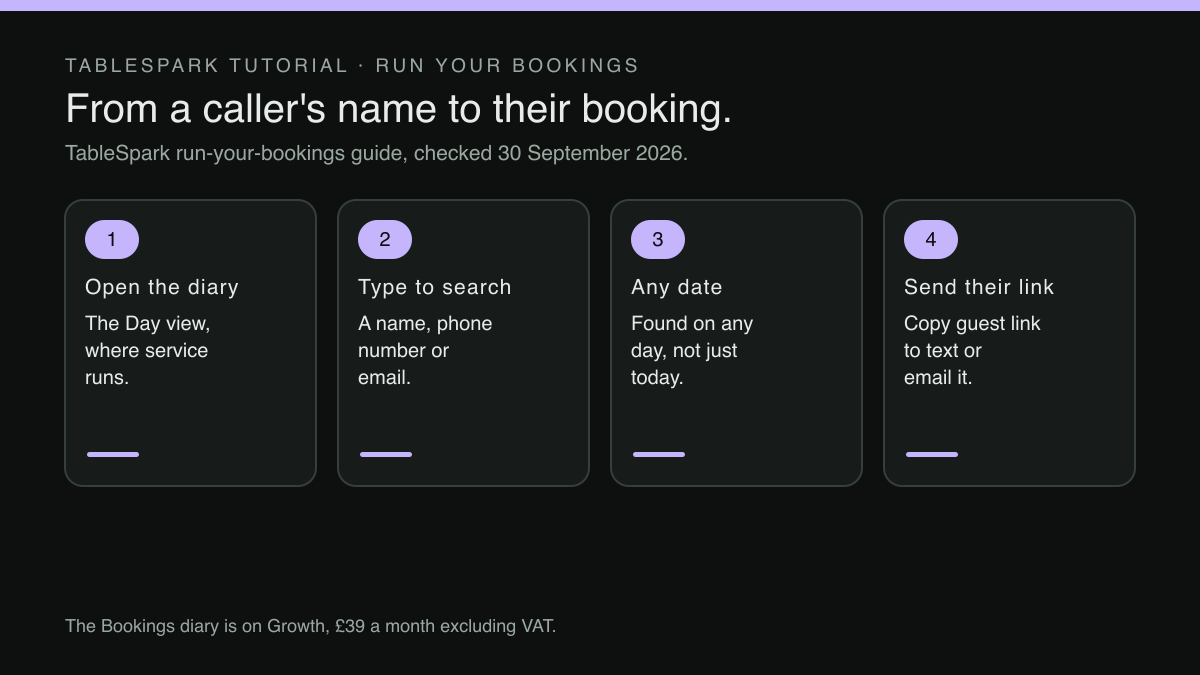1200x675 pixels.
Task: Click the step 2 number badge
Action: (385, 240)
